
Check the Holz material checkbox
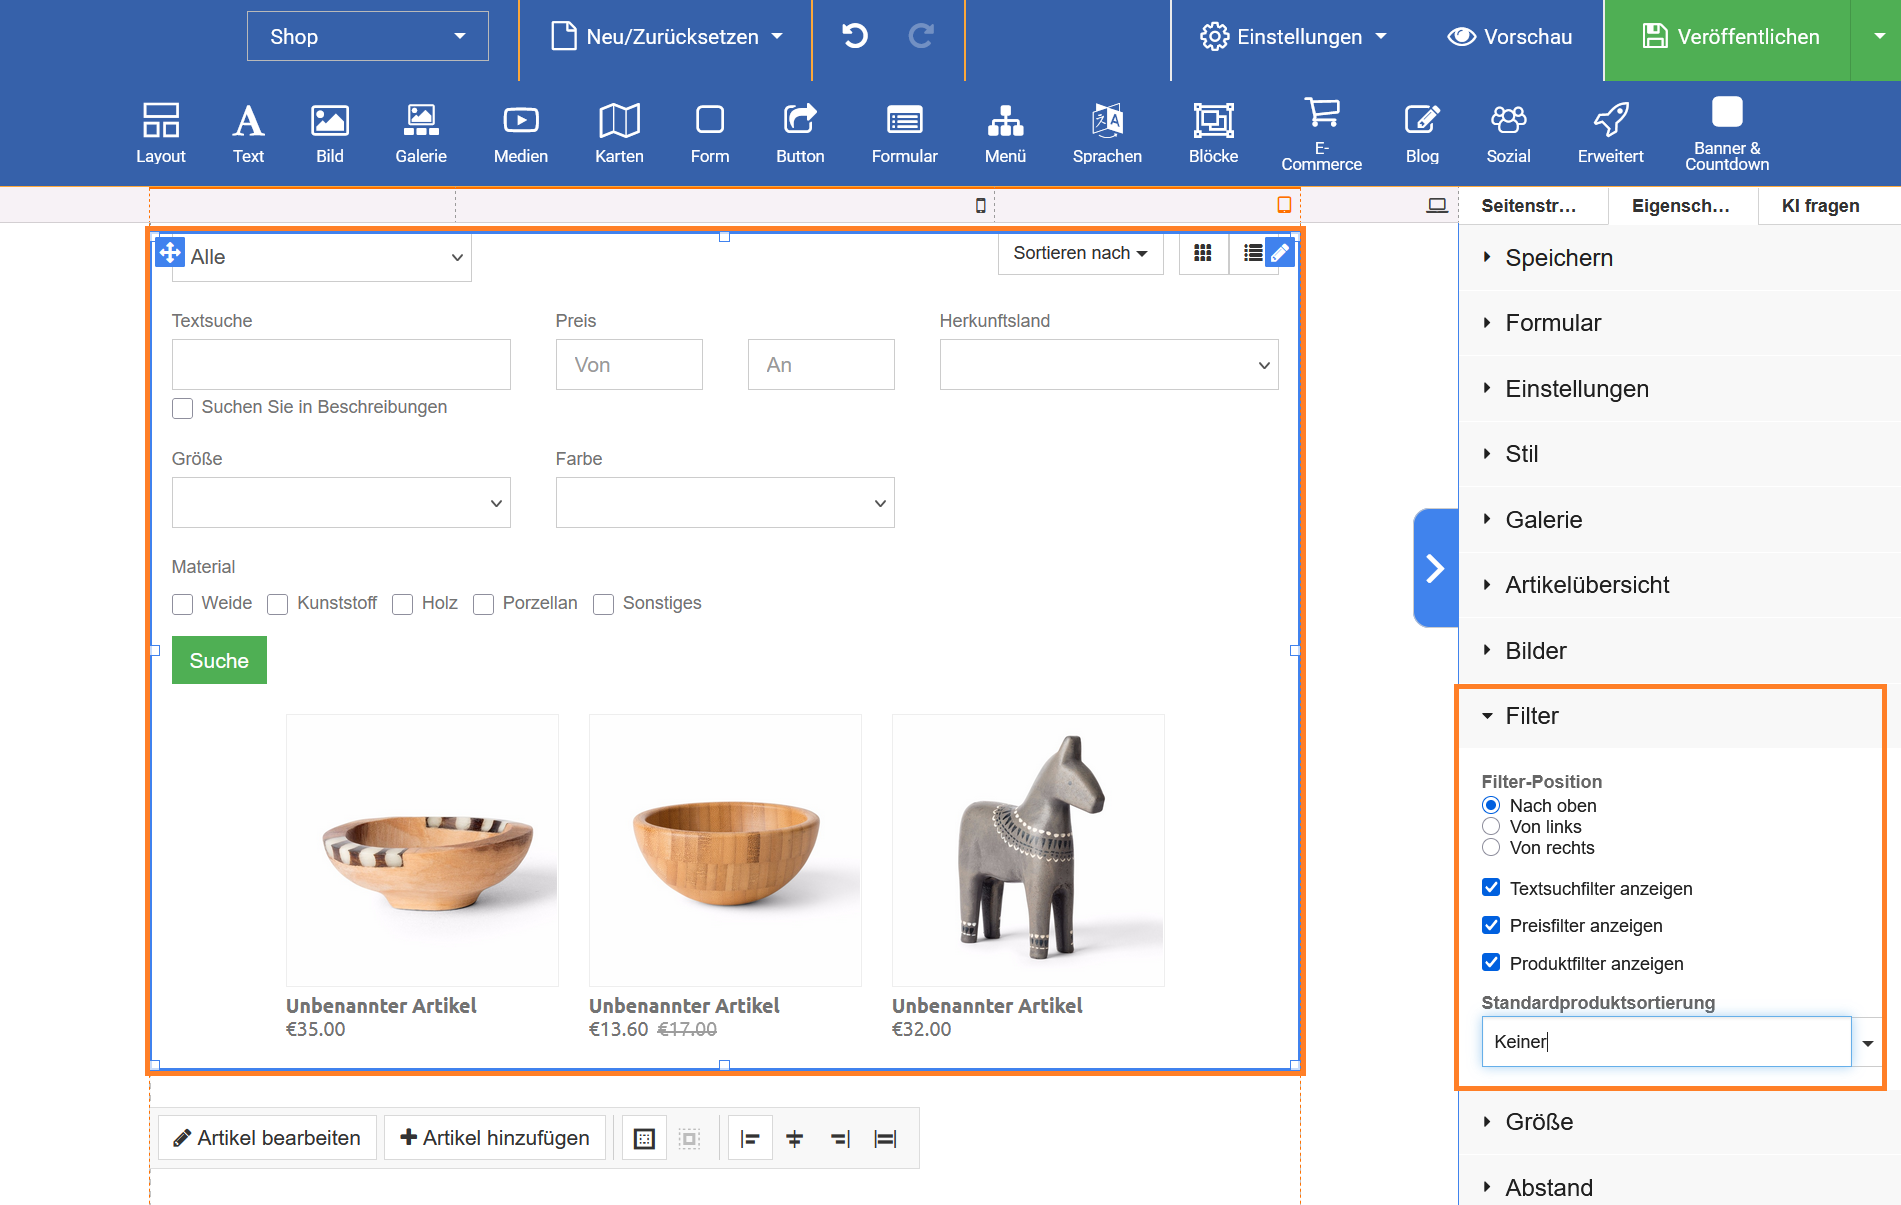pos(403,604)
